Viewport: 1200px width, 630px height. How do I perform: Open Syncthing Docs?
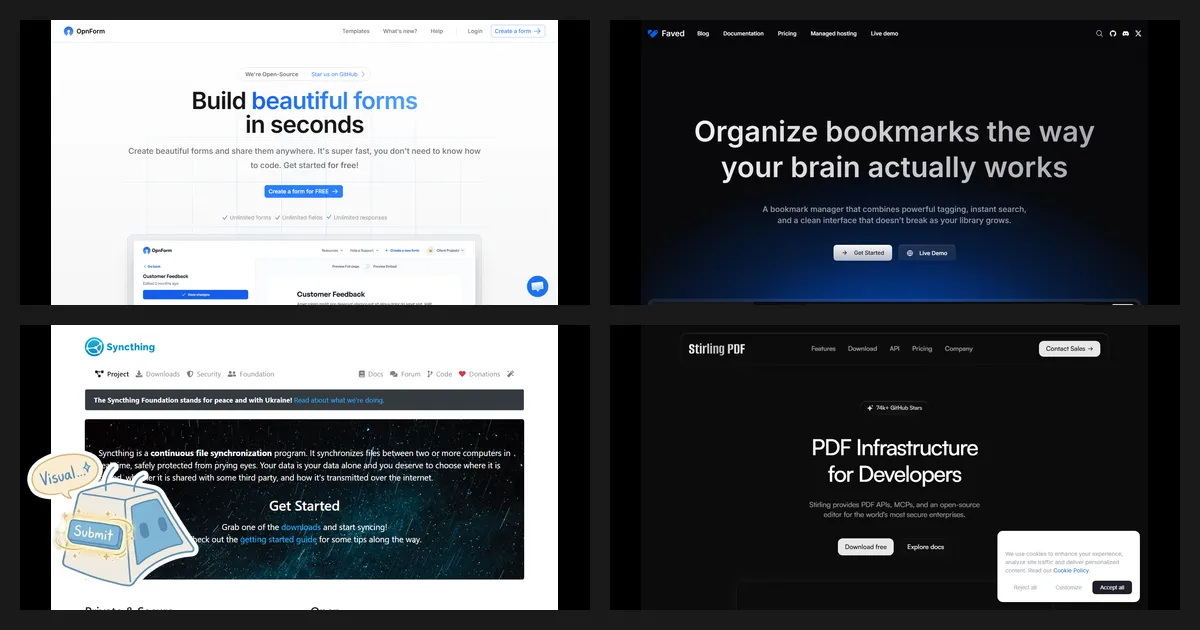(x=371, y=374)
